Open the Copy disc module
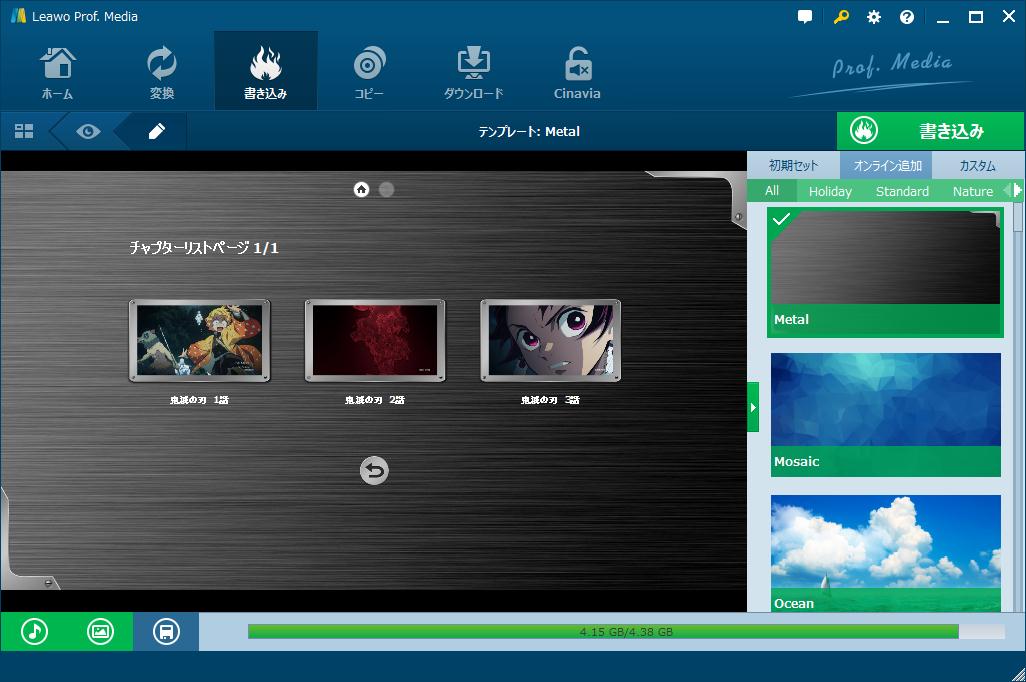 (x=369, y=72)
